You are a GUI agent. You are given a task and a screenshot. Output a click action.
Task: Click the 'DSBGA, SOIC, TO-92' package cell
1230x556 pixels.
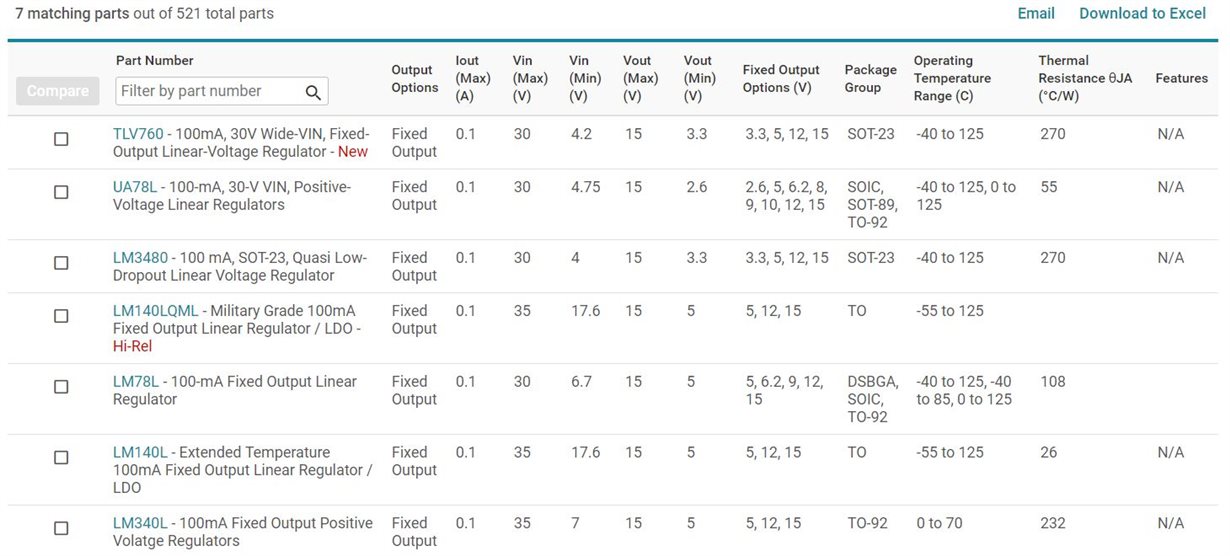[x=872, y=400]
